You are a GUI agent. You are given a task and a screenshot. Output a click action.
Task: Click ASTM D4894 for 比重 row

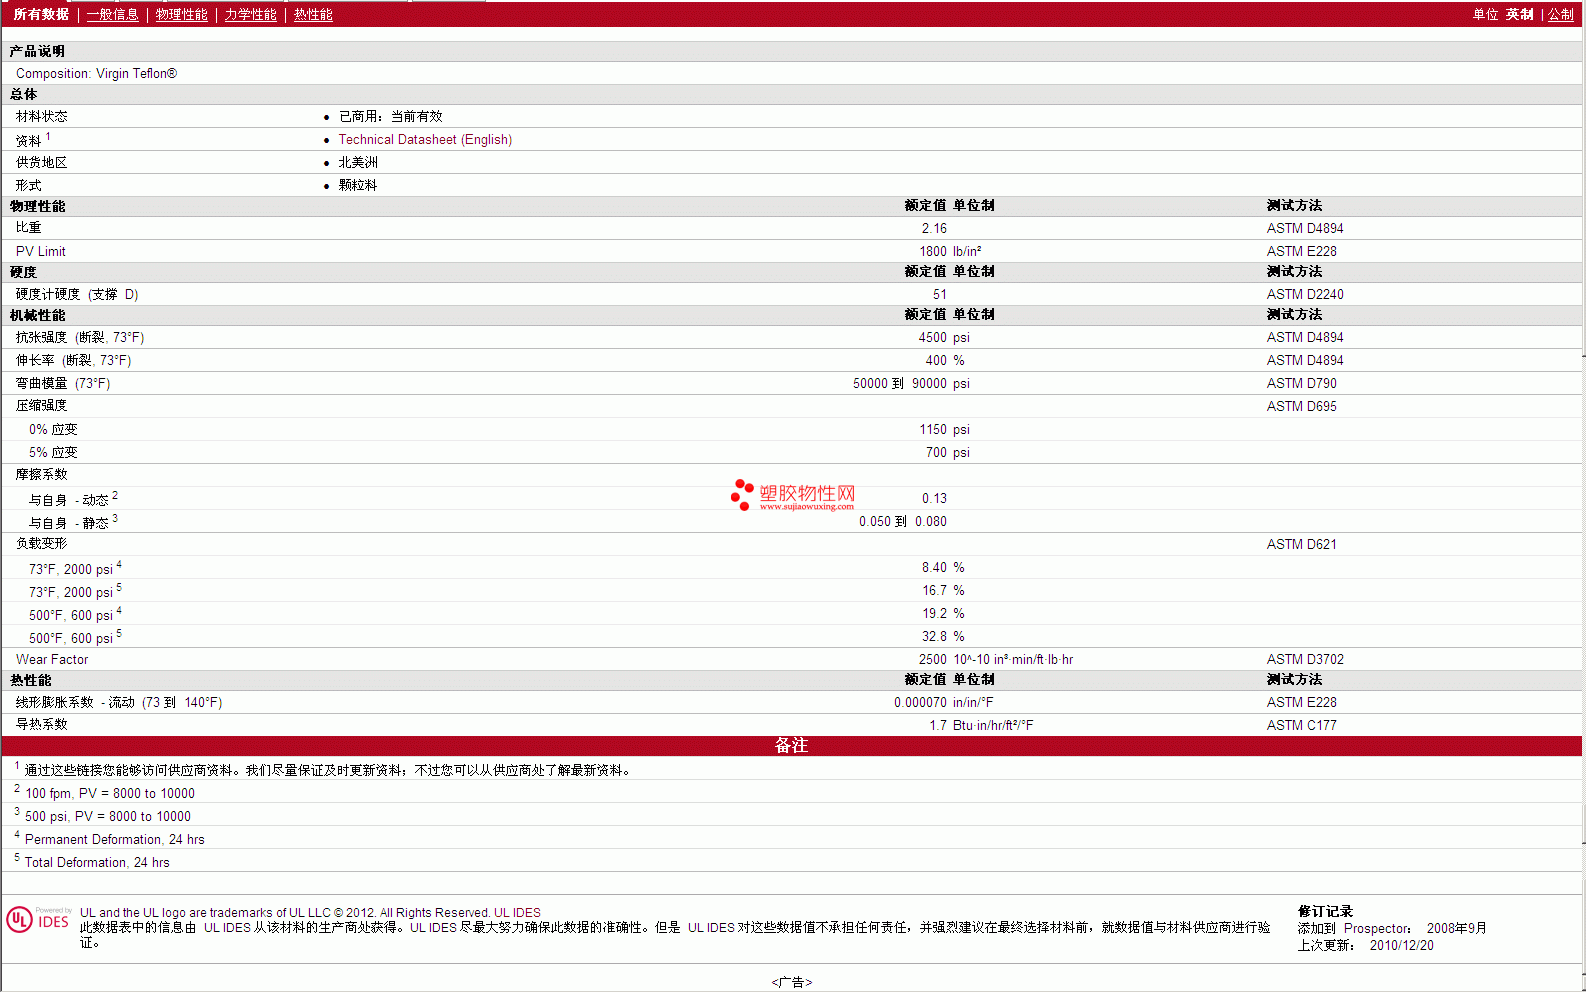[1305, 229]
